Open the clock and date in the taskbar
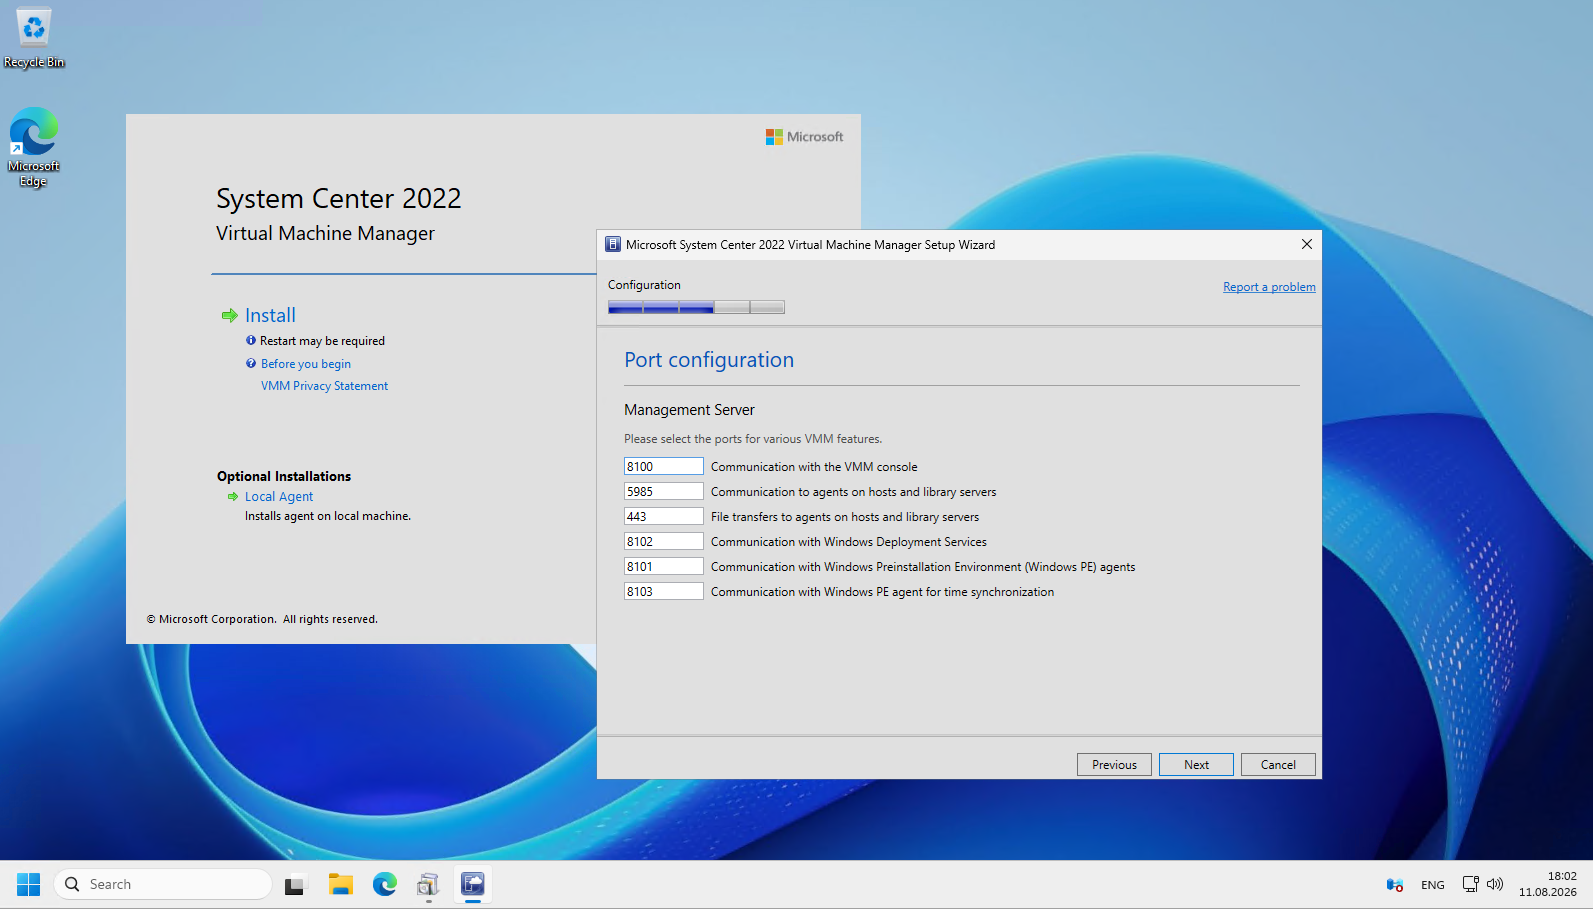This screenshot has width=1593, height=909. [x=1547, y=884]
